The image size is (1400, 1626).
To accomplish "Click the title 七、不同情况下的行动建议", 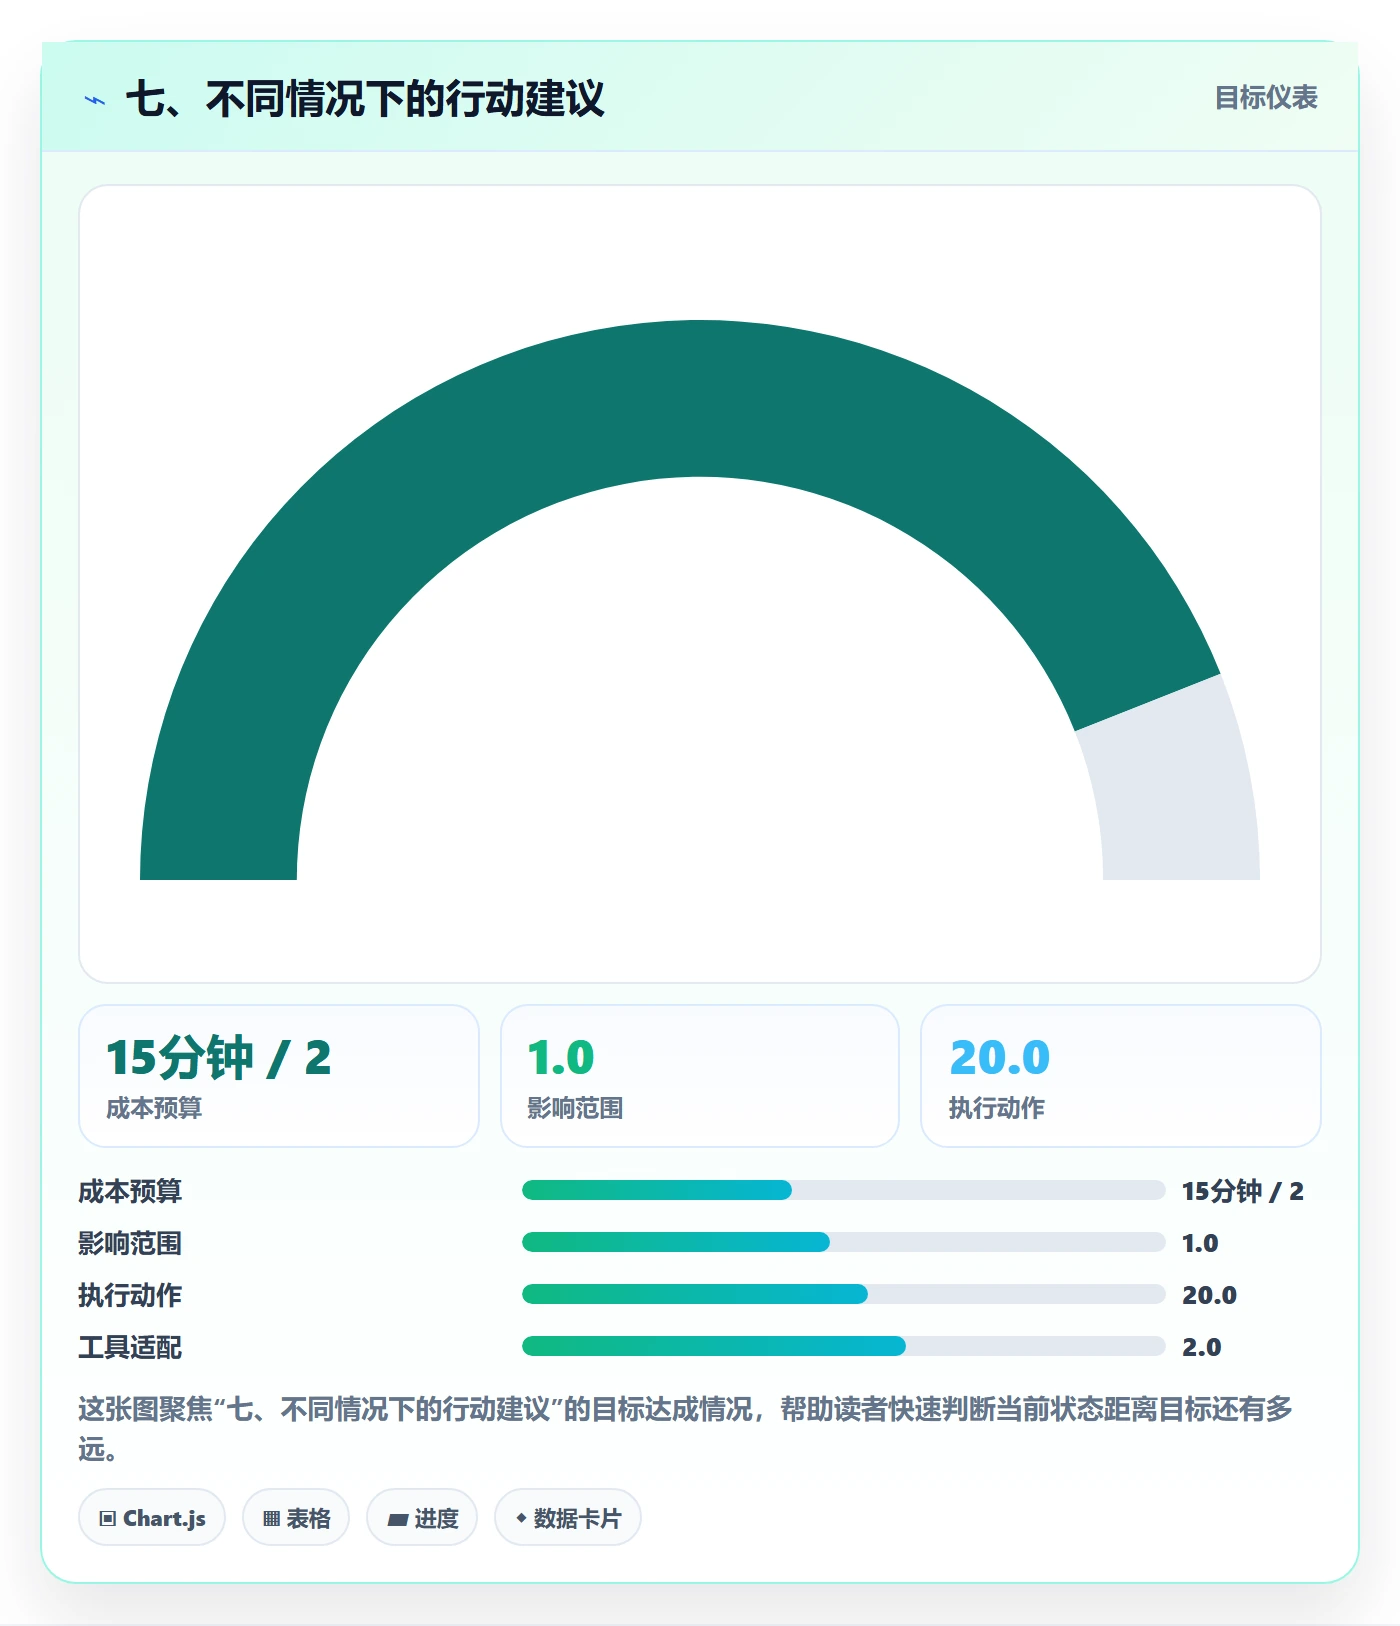I will pyautogui.click(x=365, y=99).
